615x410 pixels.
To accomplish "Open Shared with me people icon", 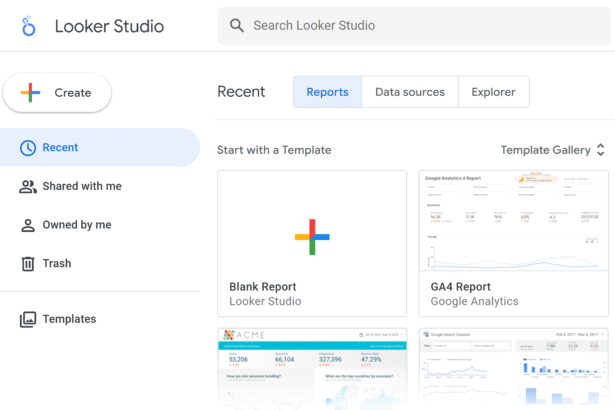I will click(x=28, y=186).
